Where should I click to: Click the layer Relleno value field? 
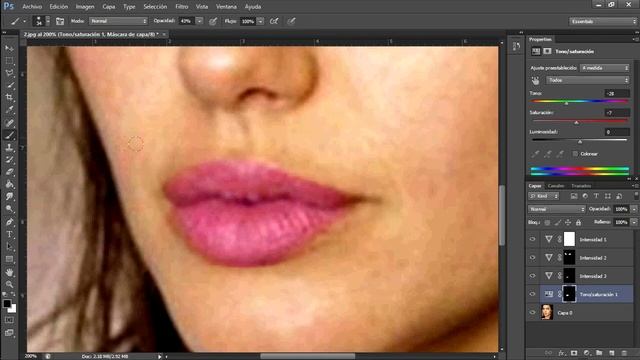[x=621, y=222]
